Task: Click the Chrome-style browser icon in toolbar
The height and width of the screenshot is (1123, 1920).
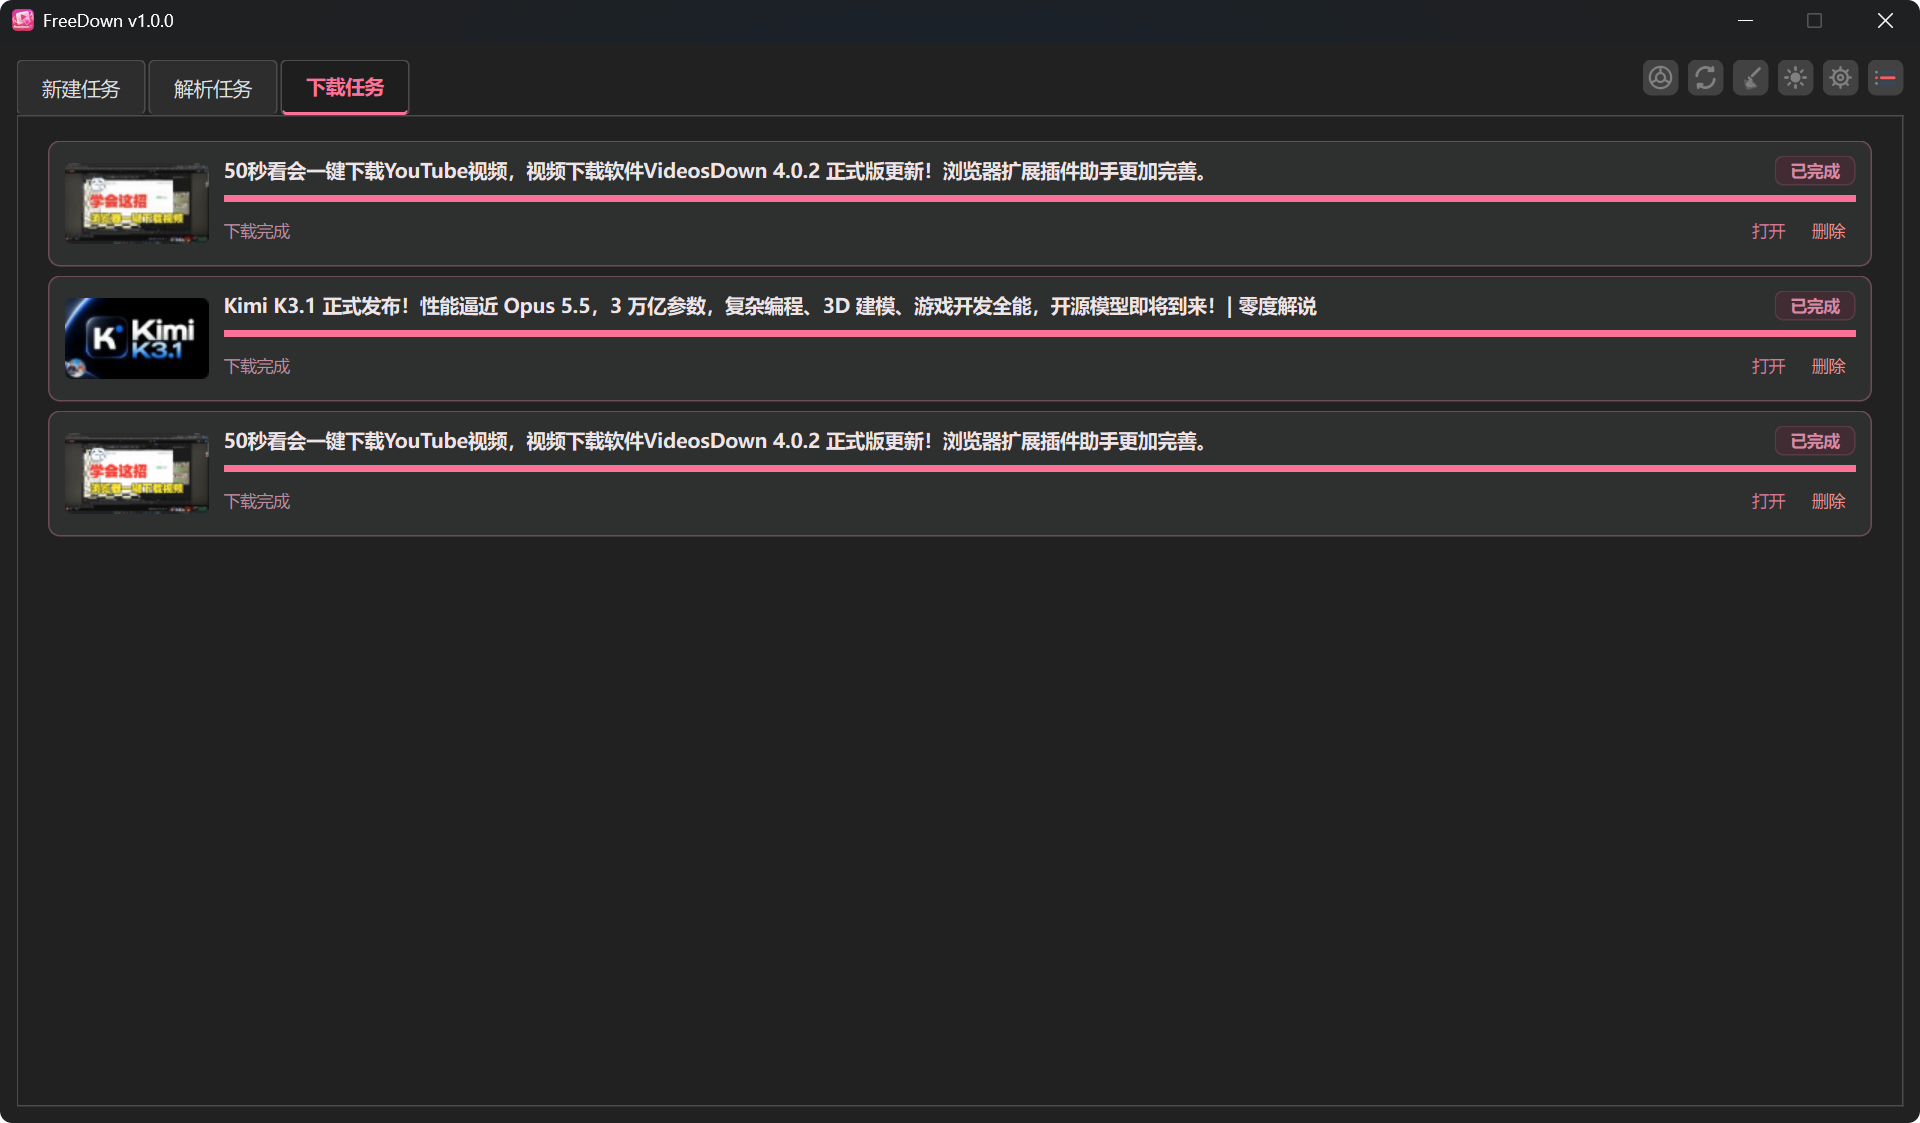Action: 1660,78
